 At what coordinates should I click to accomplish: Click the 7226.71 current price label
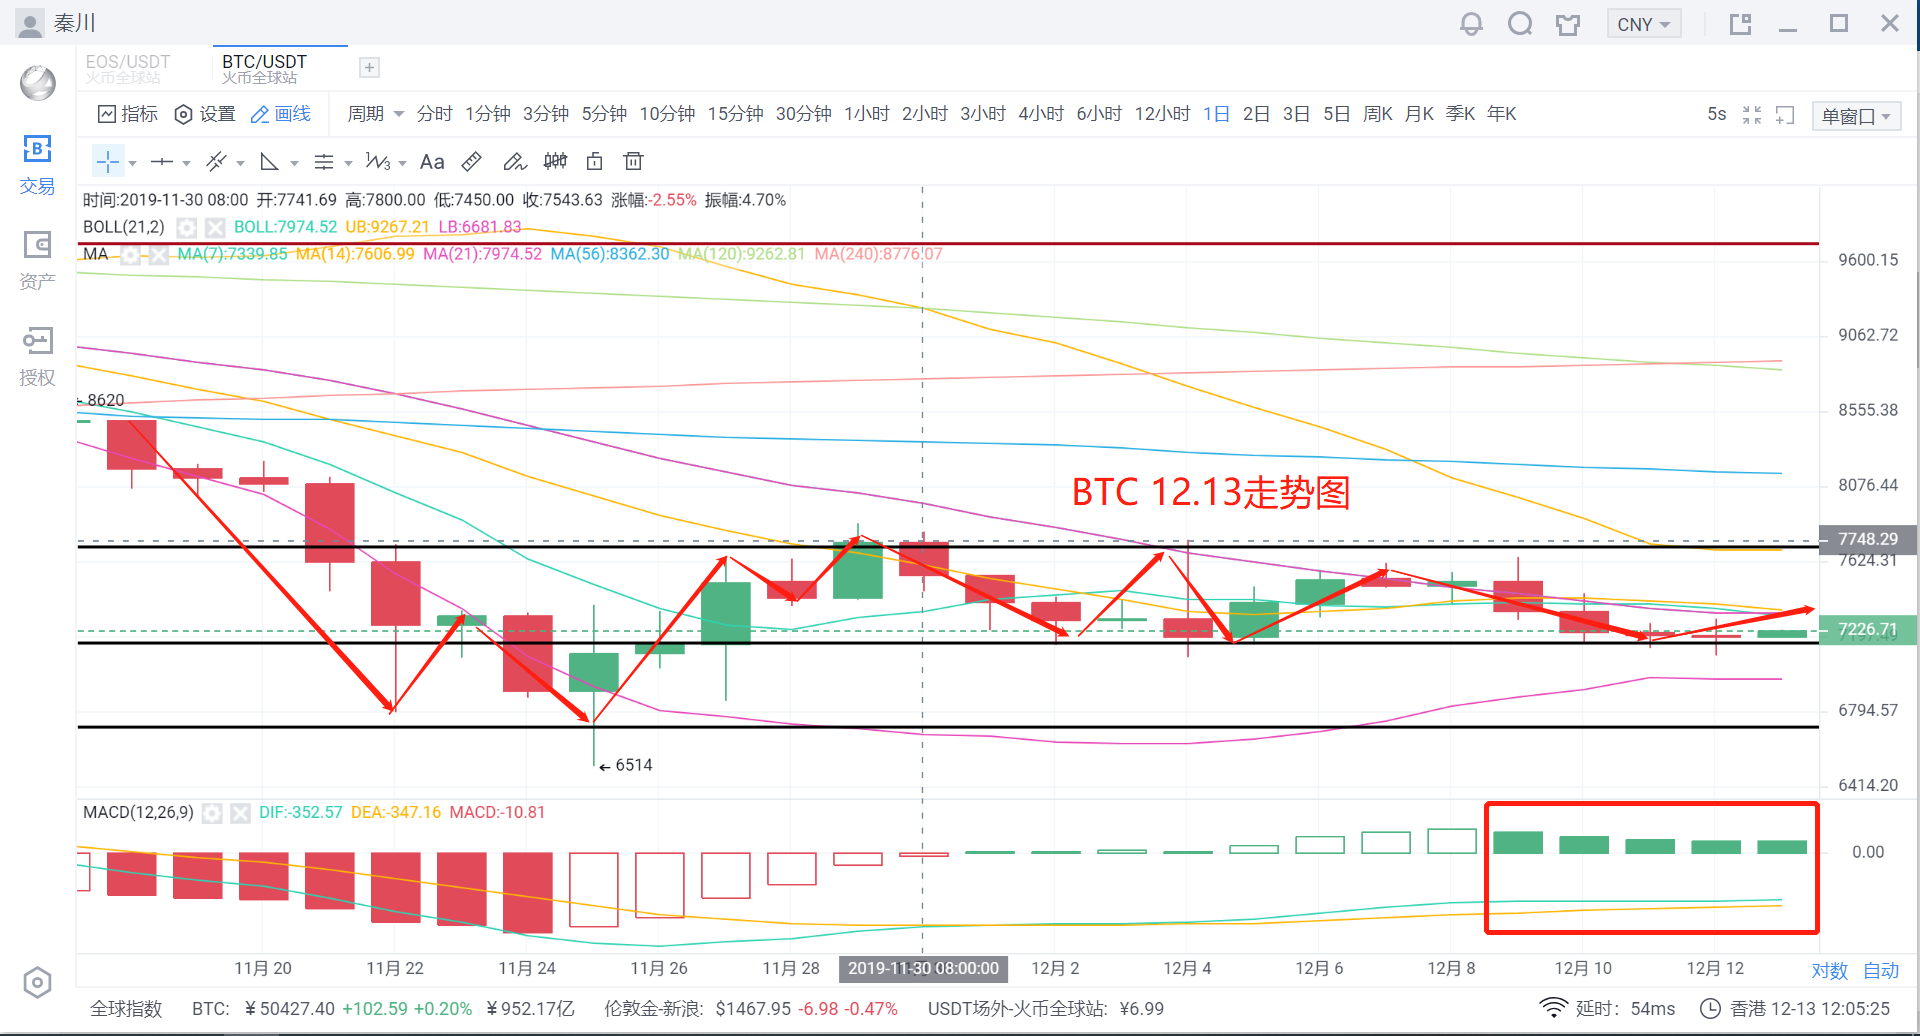click(x=1867, y=630)
